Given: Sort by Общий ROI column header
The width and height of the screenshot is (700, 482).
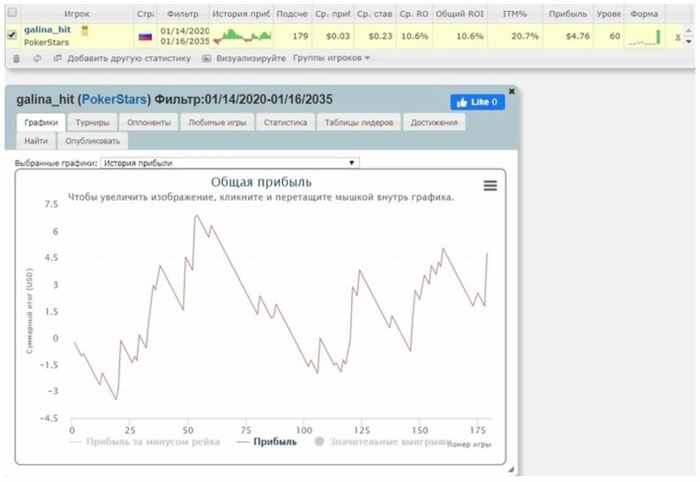Looking at the screenshot, I should pos(459,14).
